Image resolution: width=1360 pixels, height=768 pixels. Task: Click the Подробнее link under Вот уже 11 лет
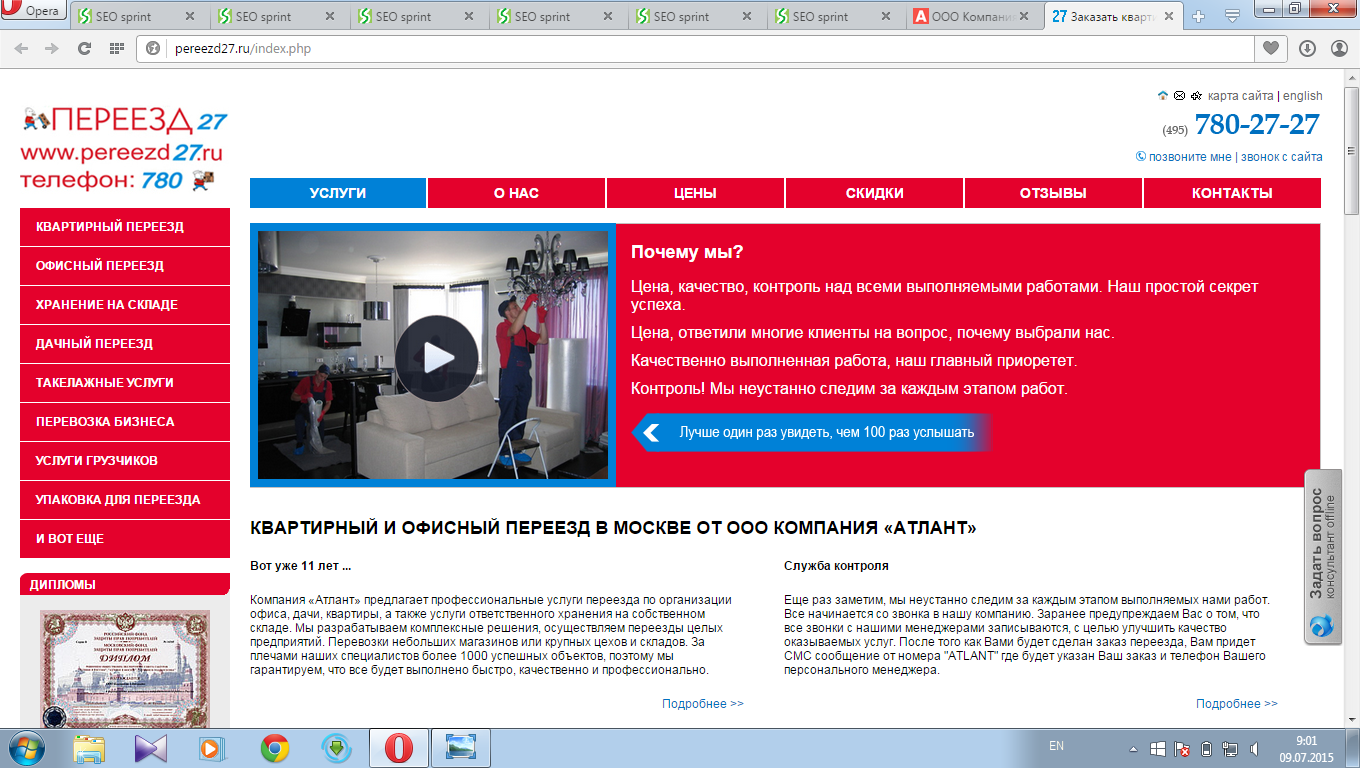[x=703, y=704]
